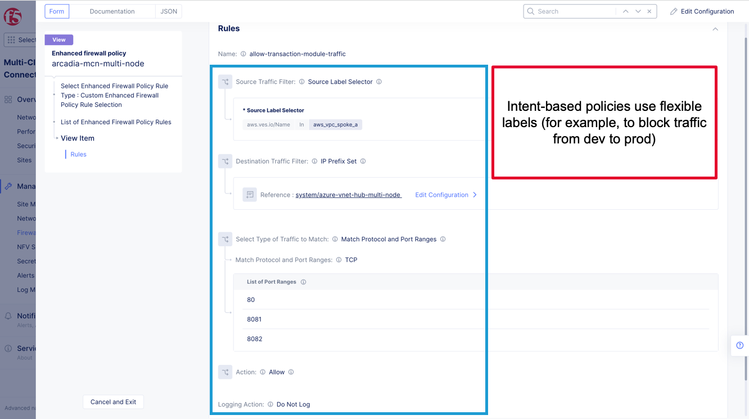749x419 pixels.
Task: Select port range 8082 row
Action: (x=476, y=339)
